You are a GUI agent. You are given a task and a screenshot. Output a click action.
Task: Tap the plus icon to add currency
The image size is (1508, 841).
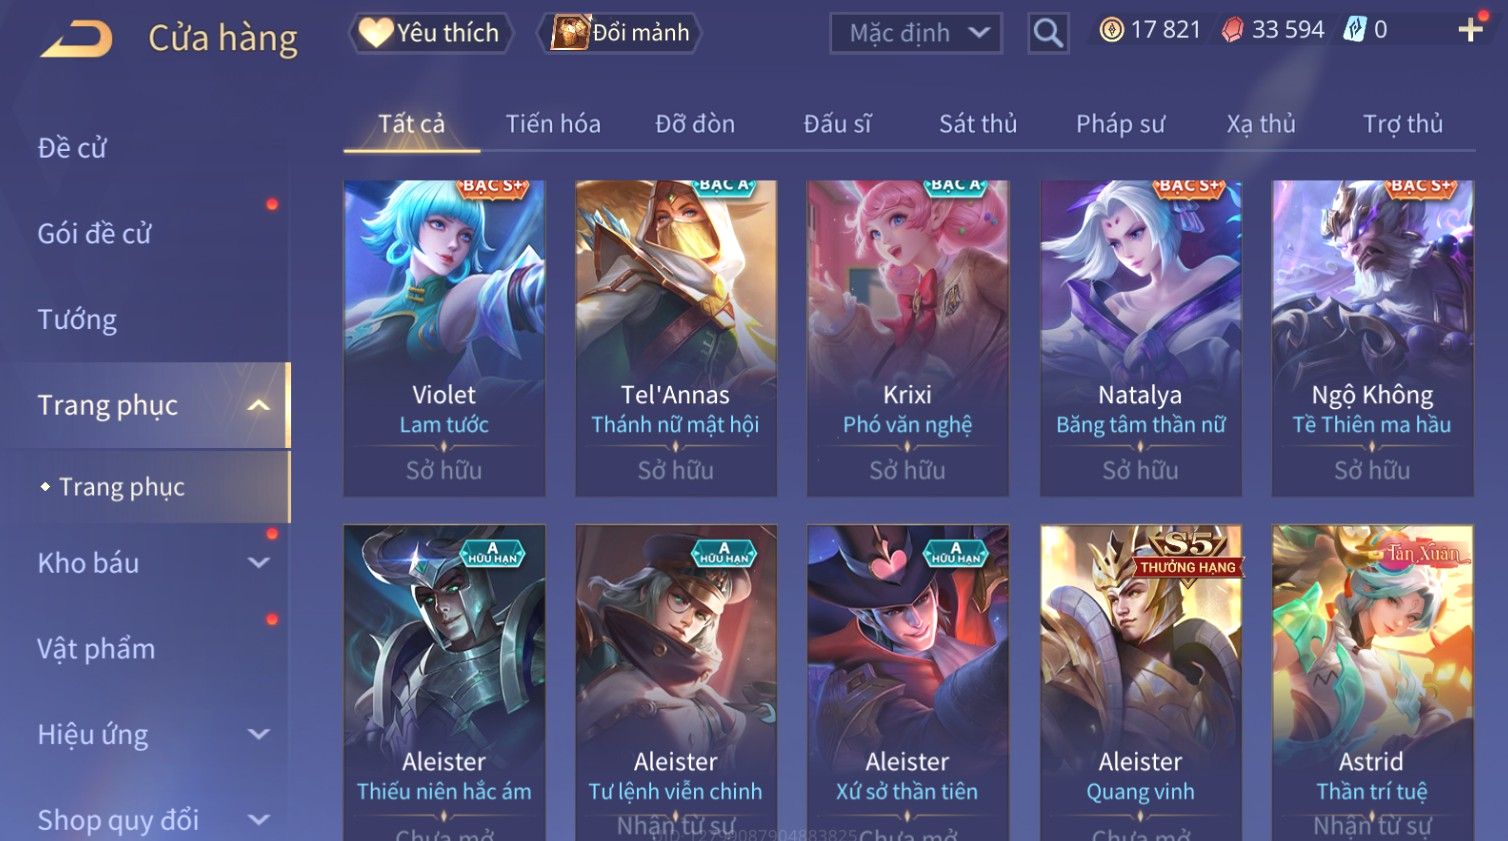click(1470, 30)
